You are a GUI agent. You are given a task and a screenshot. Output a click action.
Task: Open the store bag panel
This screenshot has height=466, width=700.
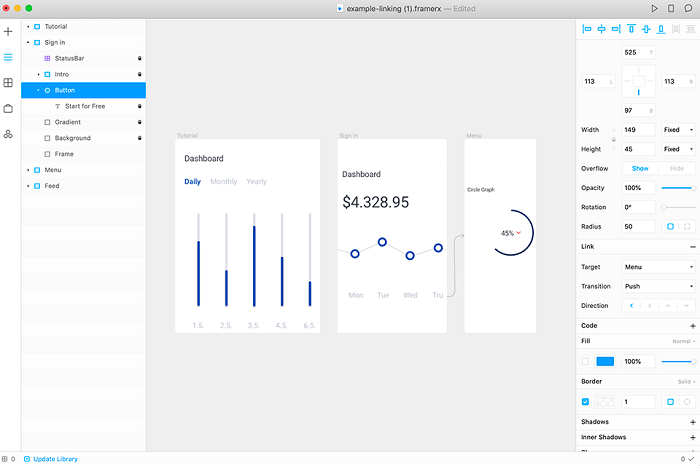click(8, 108)
